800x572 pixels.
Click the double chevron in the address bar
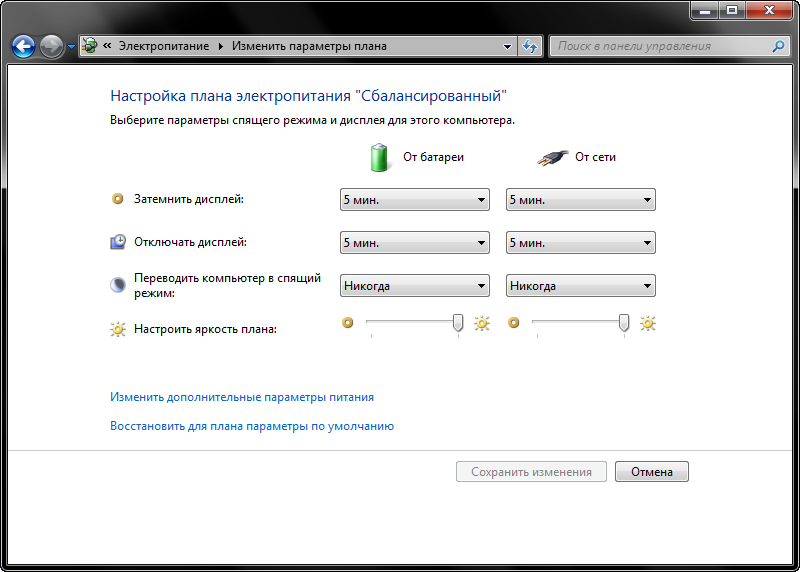(107, 46)
